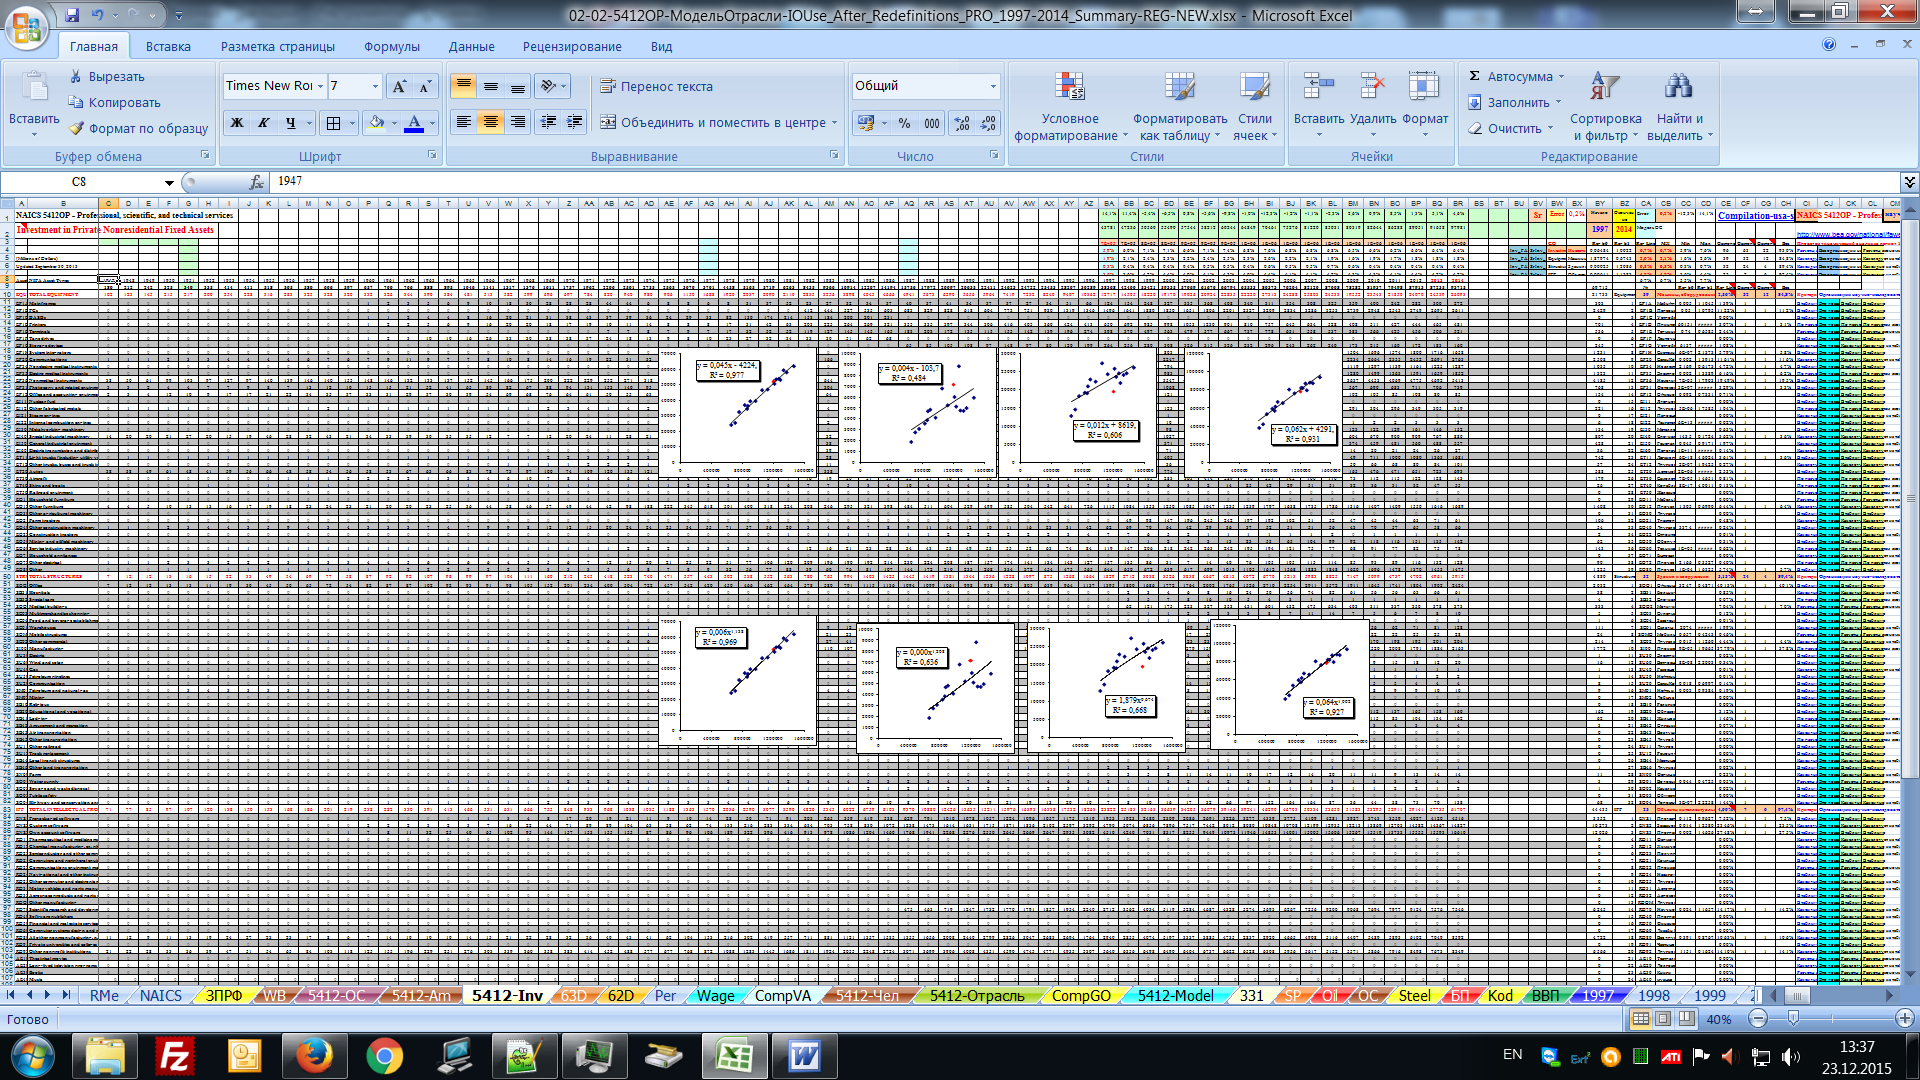
Task: Open the Общий number format dropdown
Action: pos(993,86)
